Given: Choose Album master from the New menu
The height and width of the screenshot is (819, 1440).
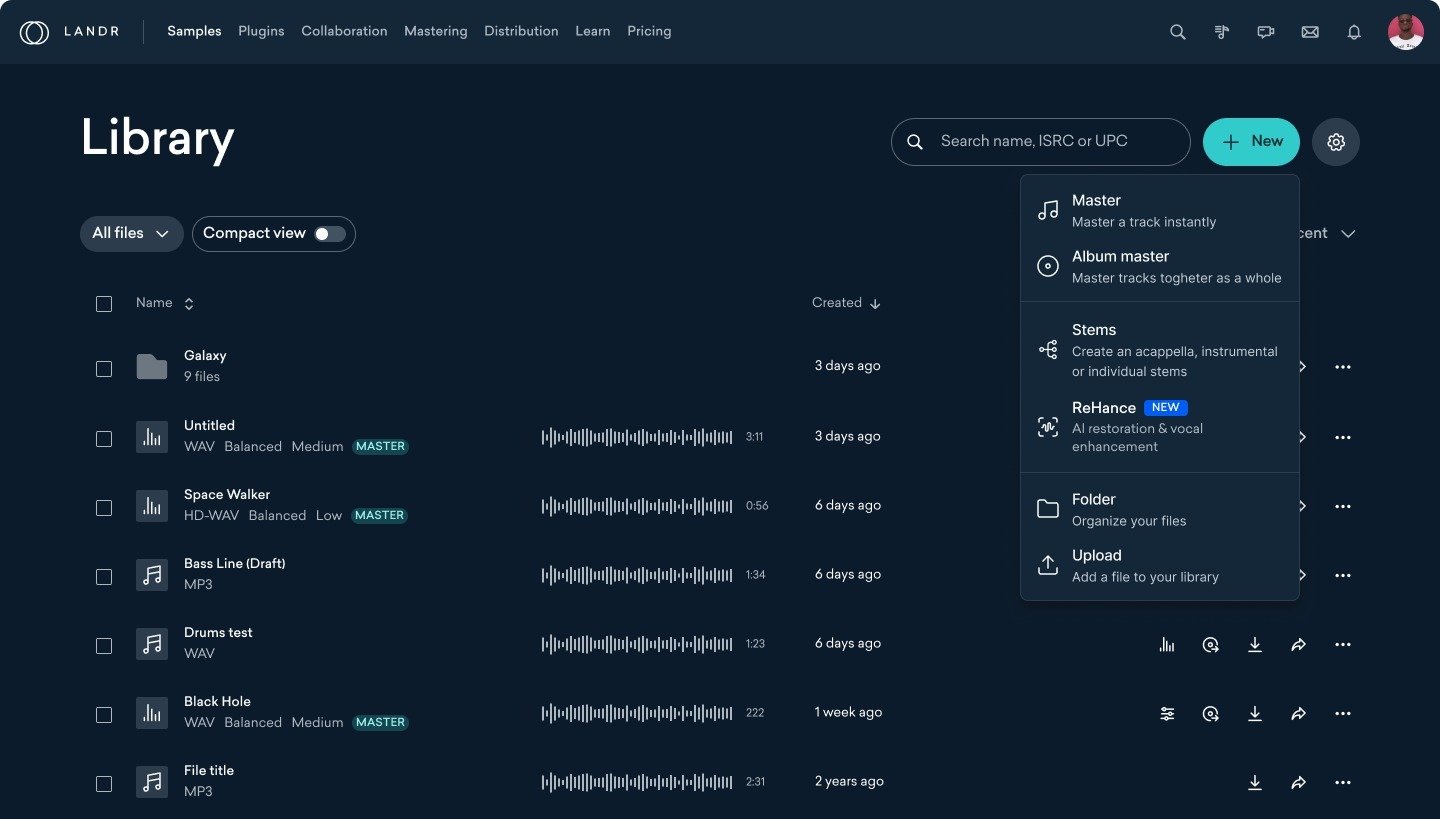Looking at the screenshot, I should pyautogui.click(x=1160, y=267).
